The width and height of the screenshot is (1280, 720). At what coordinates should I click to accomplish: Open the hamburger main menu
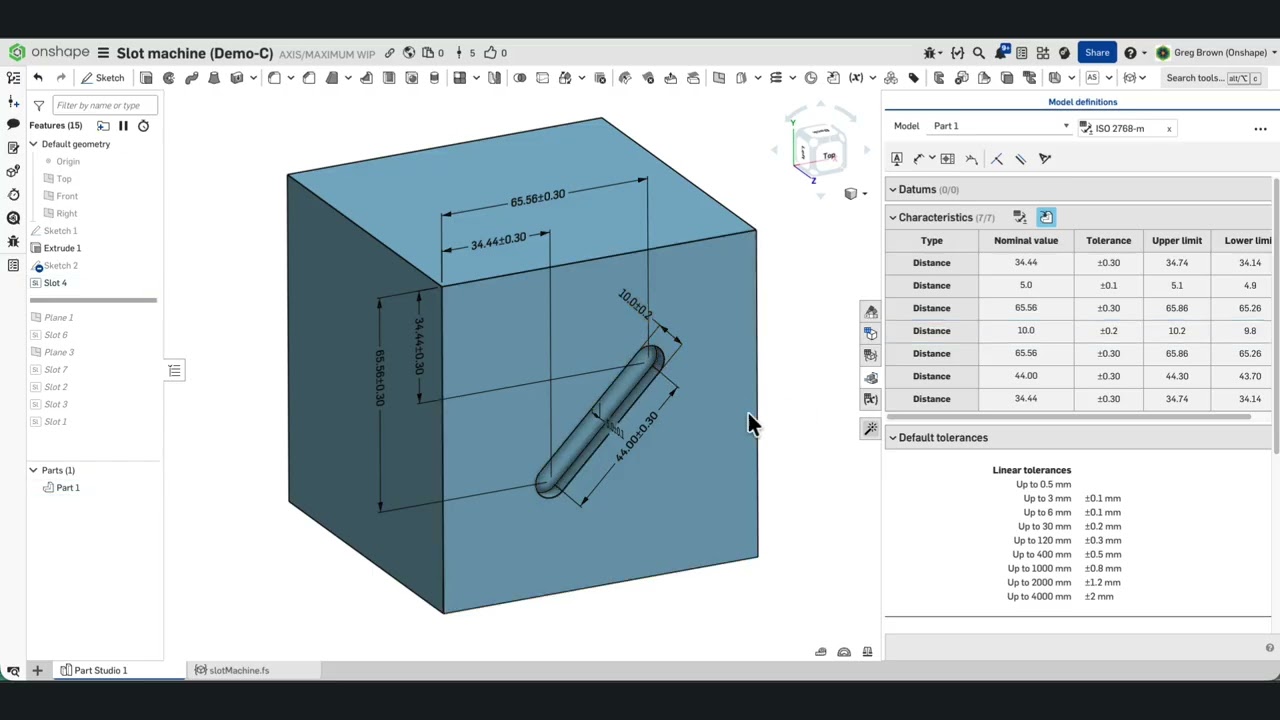tap(103, 53)
